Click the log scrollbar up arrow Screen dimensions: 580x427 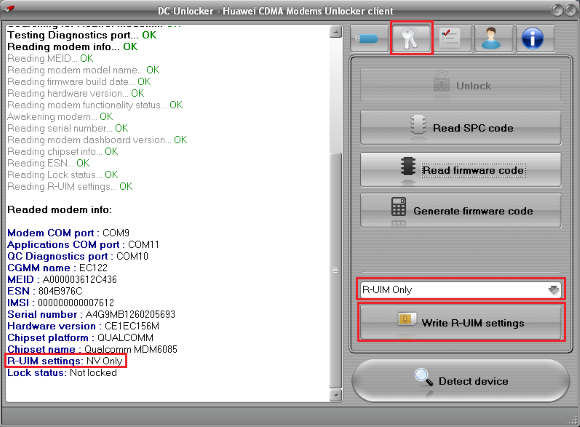(x=335, y=32)
